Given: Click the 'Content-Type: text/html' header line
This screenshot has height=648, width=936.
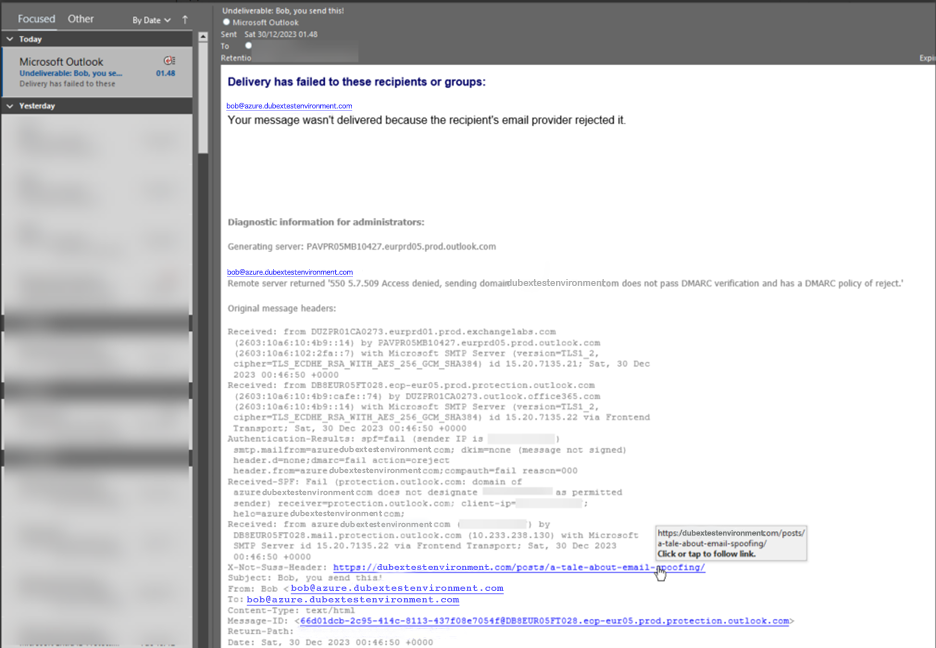Looking at the screenshot, I should 291,610.
